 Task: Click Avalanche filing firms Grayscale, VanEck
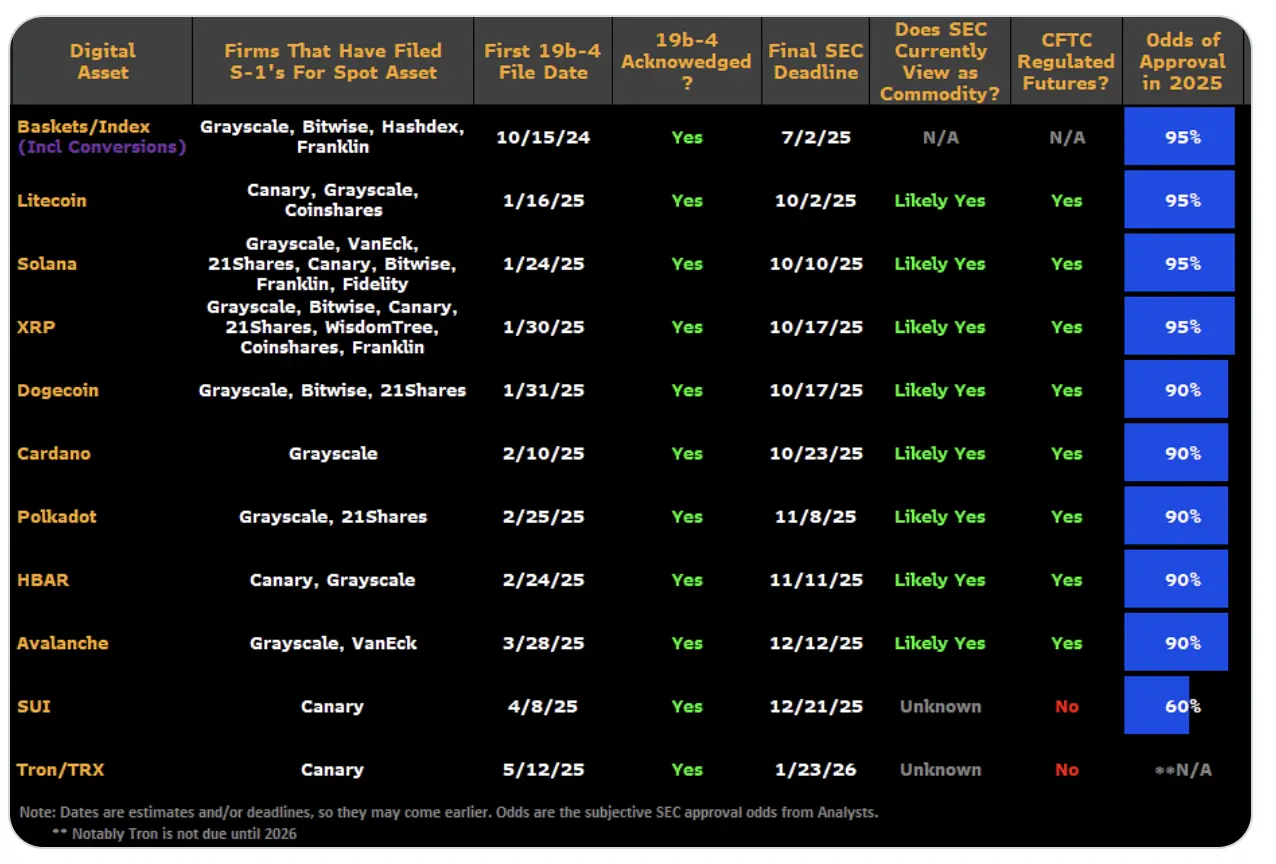(333, 643)
